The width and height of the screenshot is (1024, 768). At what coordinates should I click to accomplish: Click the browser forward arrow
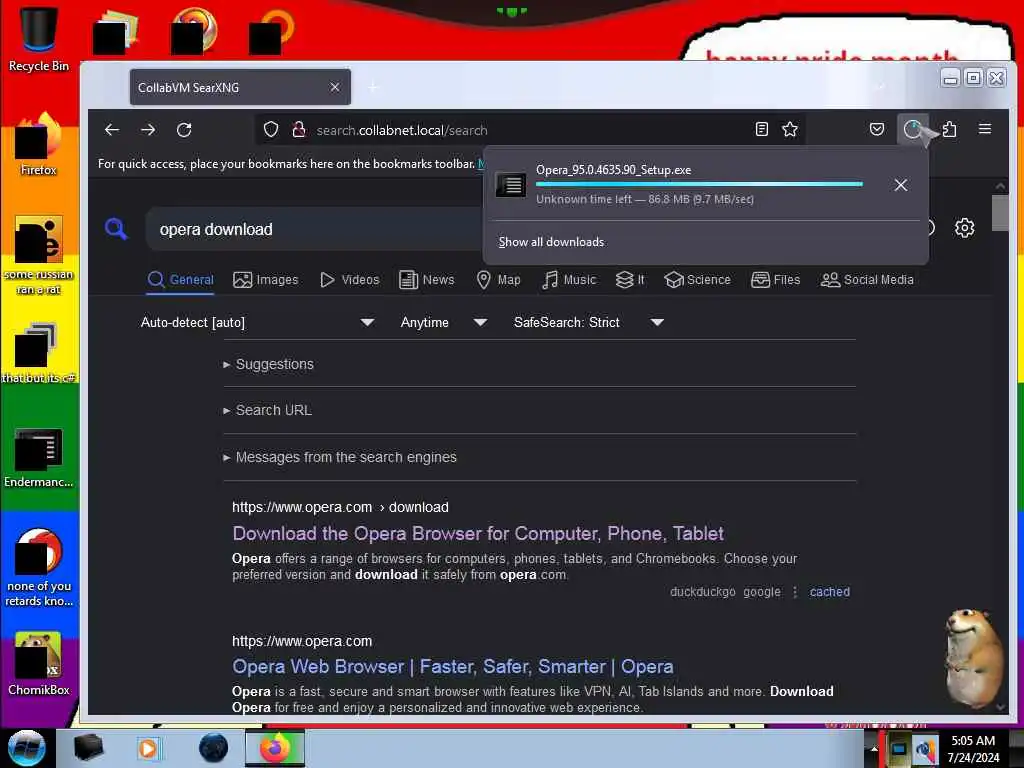[148, 130]
